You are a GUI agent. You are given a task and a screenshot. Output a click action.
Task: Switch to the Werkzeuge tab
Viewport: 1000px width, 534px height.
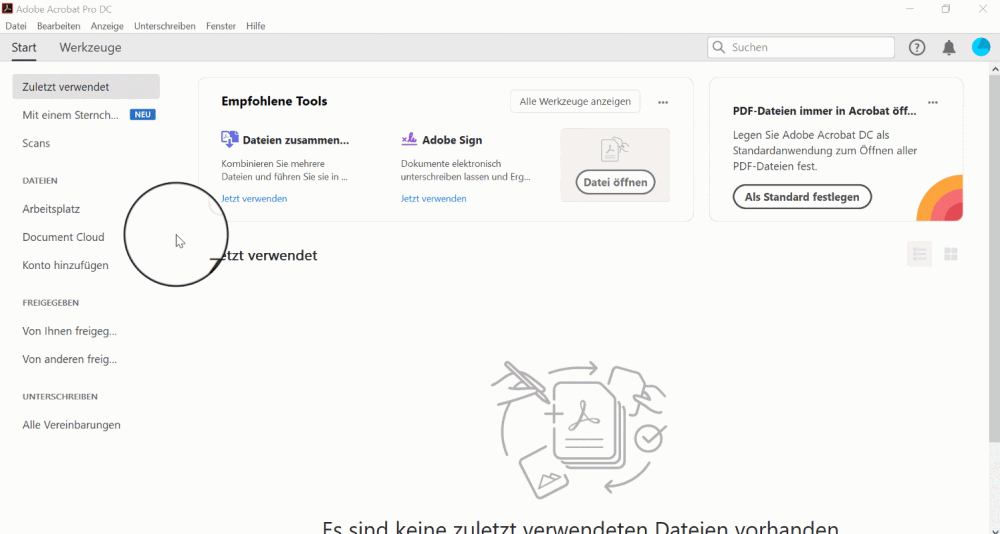[x=91, y=47]
